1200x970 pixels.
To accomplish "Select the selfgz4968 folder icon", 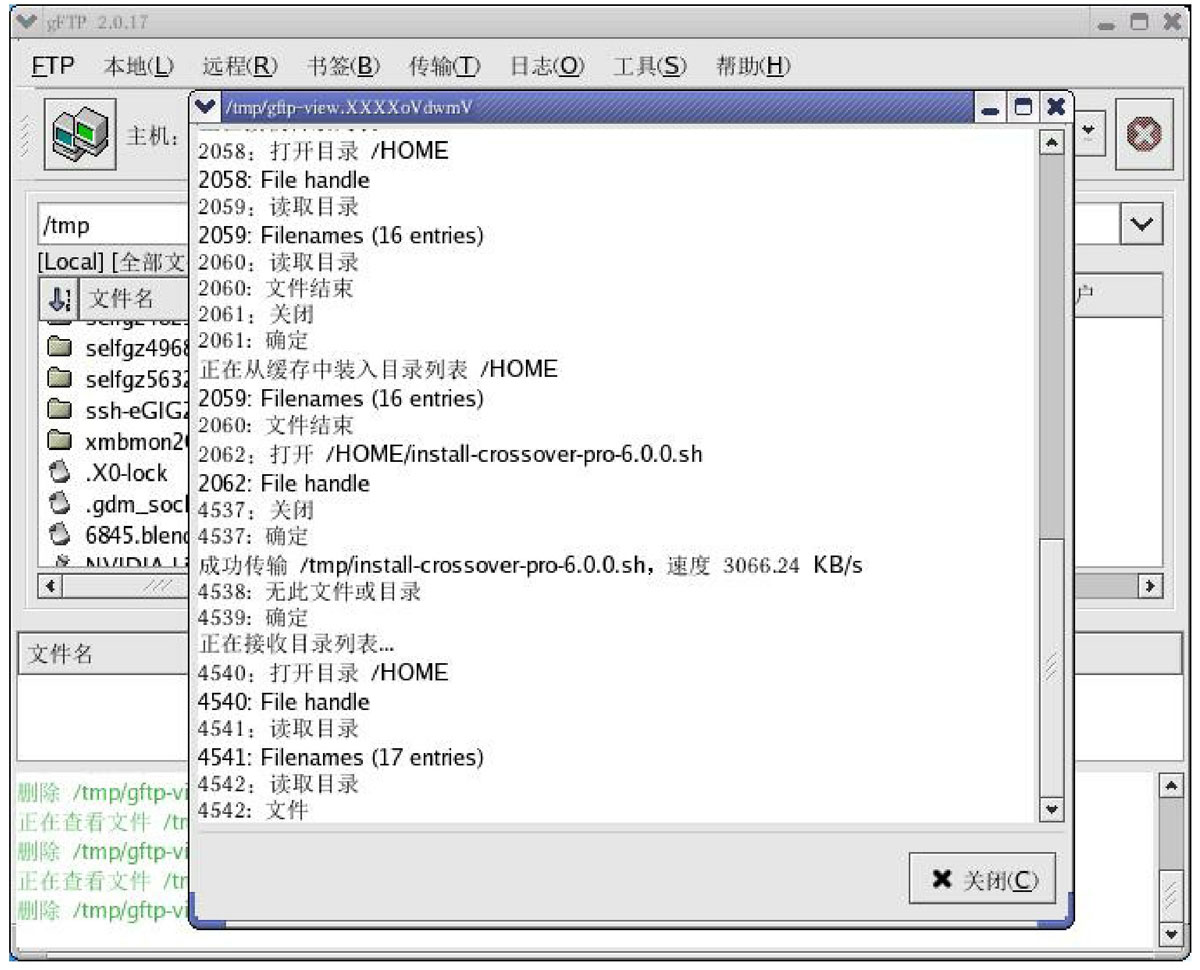I will [x=62, y=348].
